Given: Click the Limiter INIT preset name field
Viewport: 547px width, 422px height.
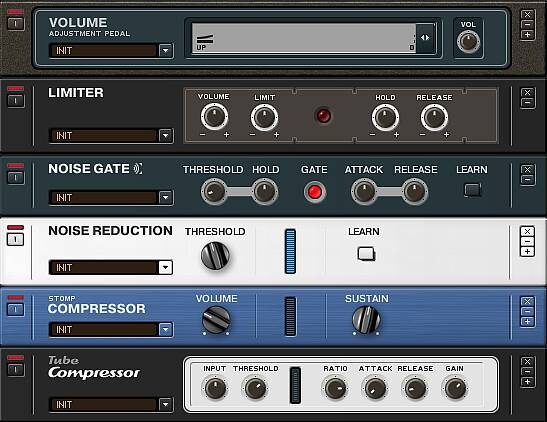Looking at the screenshot, I should 103,135.
